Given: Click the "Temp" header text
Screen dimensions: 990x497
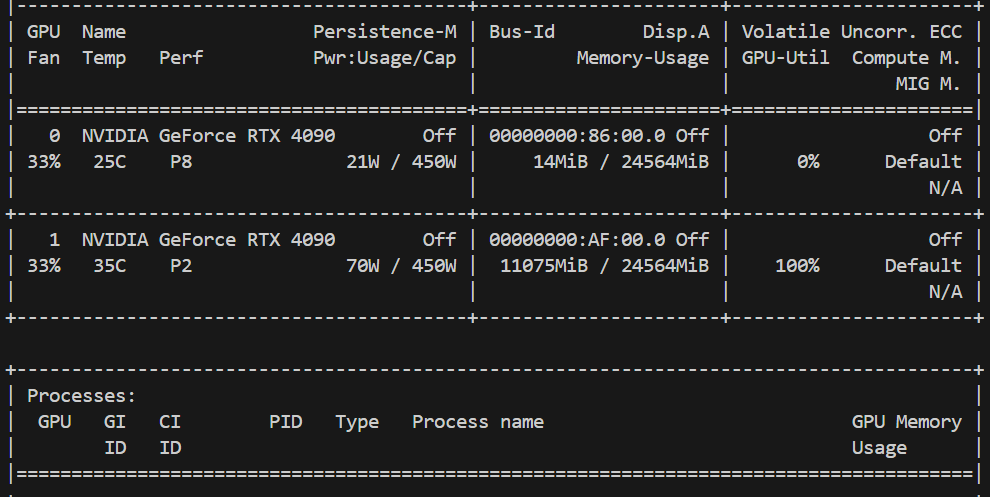Looking at the screenshot, I should (x=104, y=58).
